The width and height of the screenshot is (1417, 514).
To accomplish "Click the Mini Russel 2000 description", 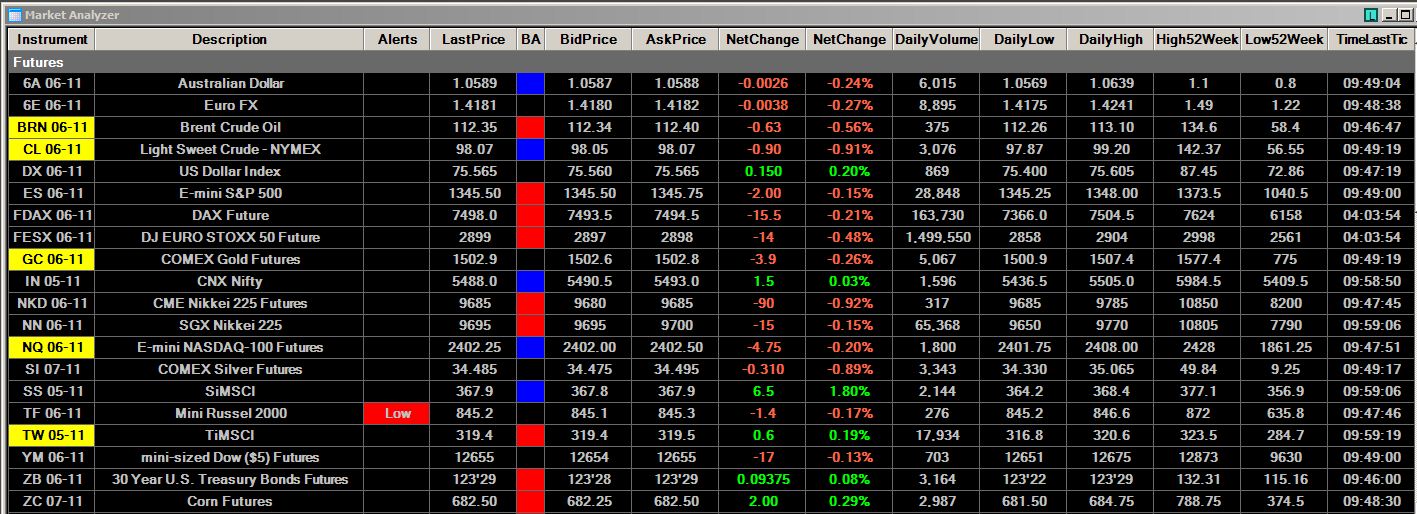I will pos(230,413).
